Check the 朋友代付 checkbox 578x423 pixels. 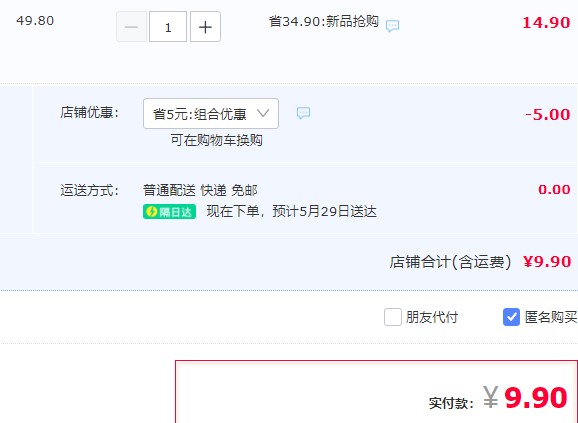click(x=393, y=317)
